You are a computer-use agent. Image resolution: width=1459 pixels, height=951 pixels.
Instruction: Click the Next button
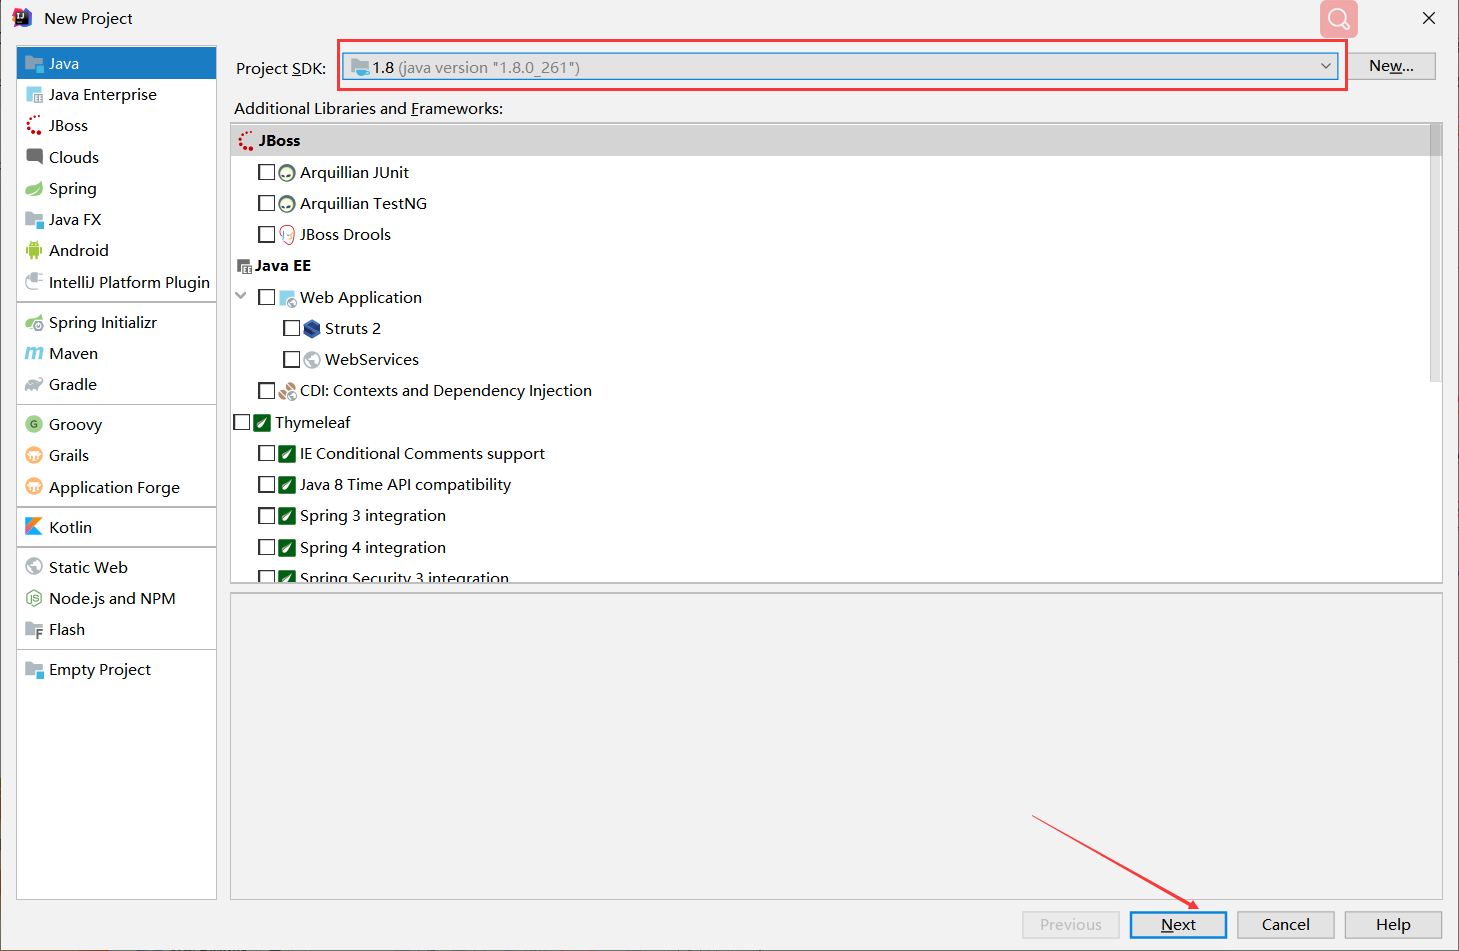pos(1178,925)
